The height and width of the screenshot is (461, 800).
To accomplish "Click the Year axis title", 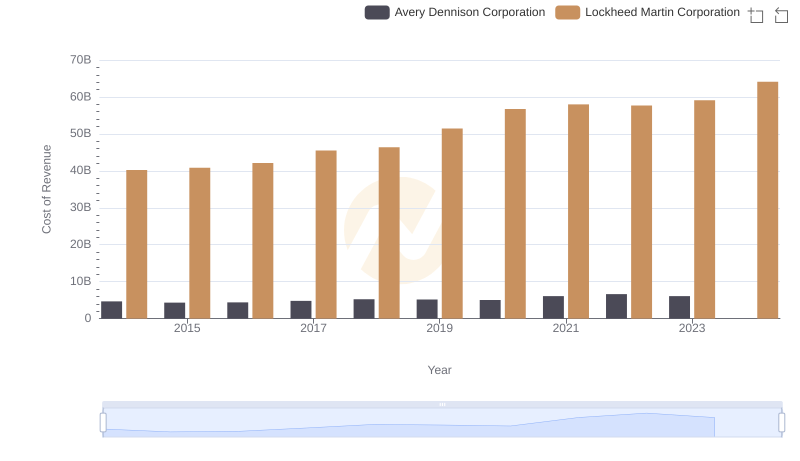I will [x=439, y=370].
